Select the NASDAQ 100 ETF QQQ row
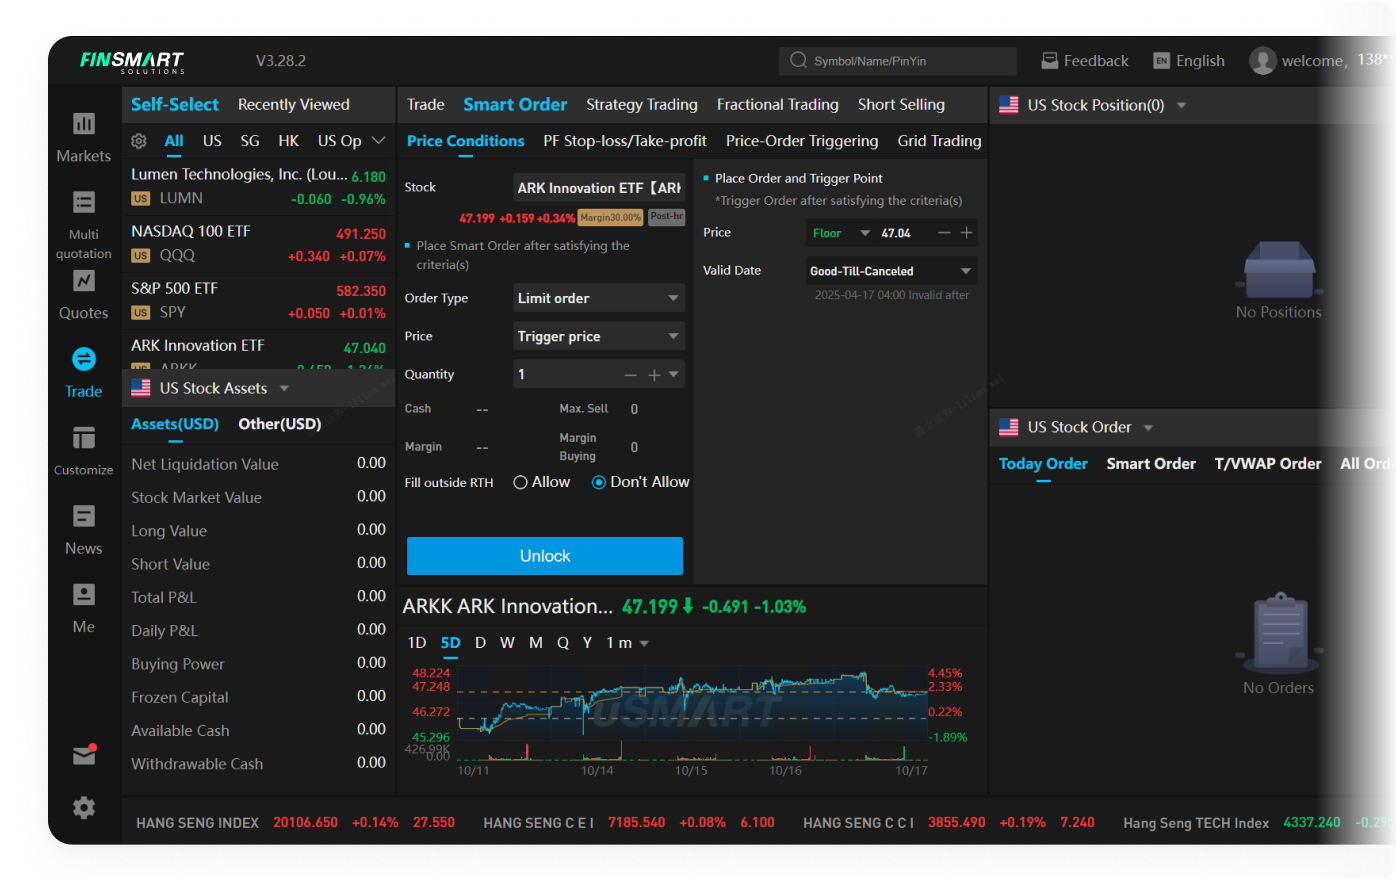The image size is (1396, 880). pyautogui.click(x=258, y=243)
